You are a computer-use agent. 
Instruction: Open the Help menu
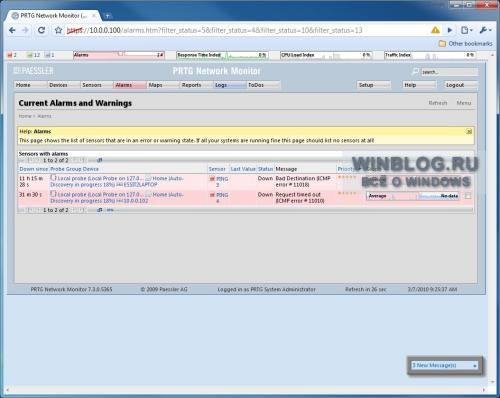click(419, 85)
